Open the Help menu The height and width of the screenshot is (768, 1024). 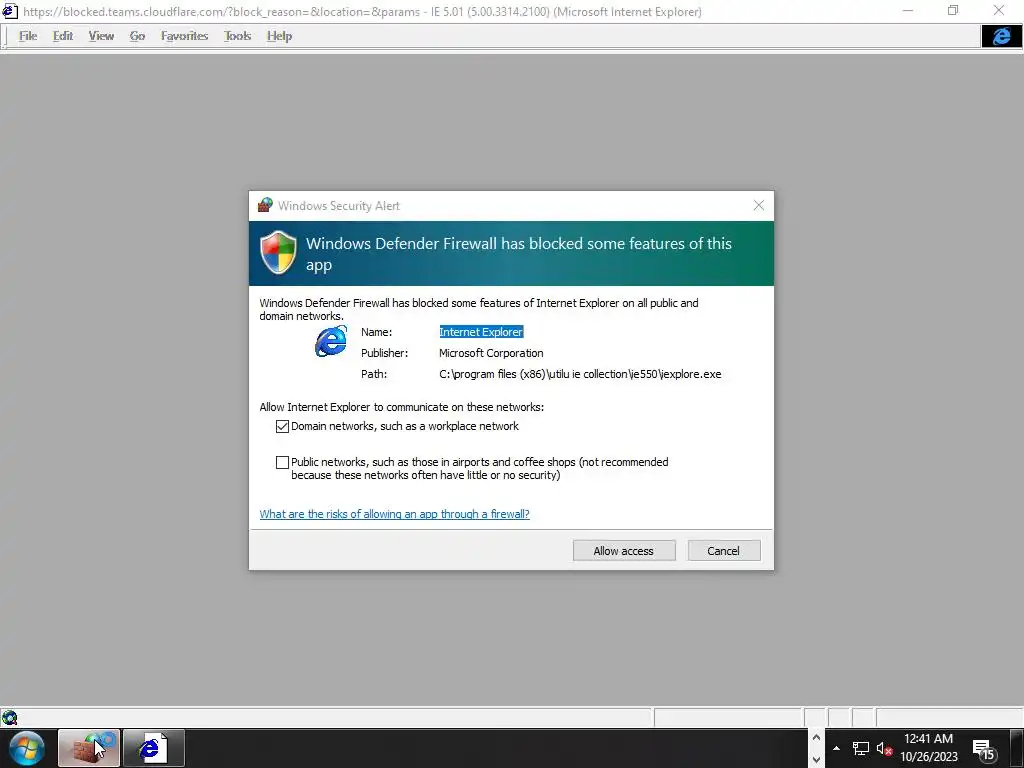point(279,36)
